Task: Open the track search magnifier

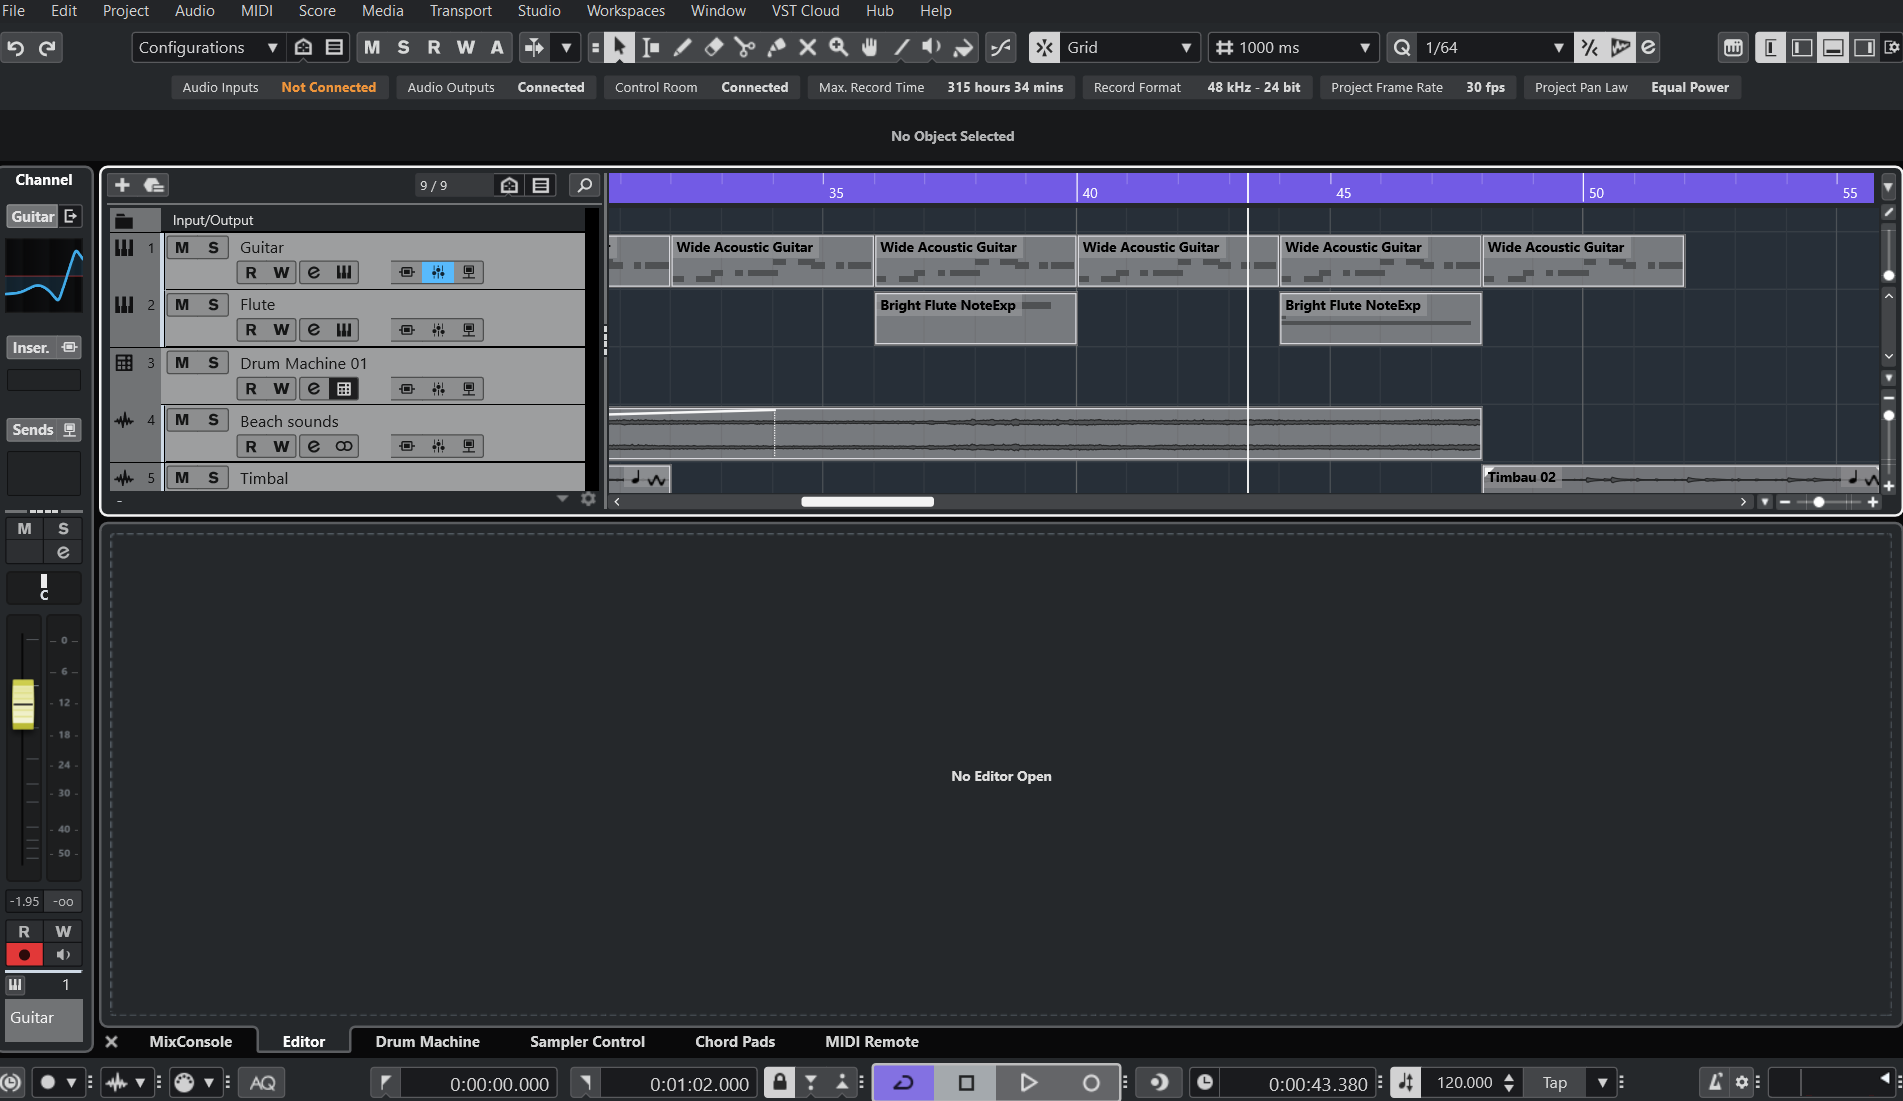Action: pos(585,185)
